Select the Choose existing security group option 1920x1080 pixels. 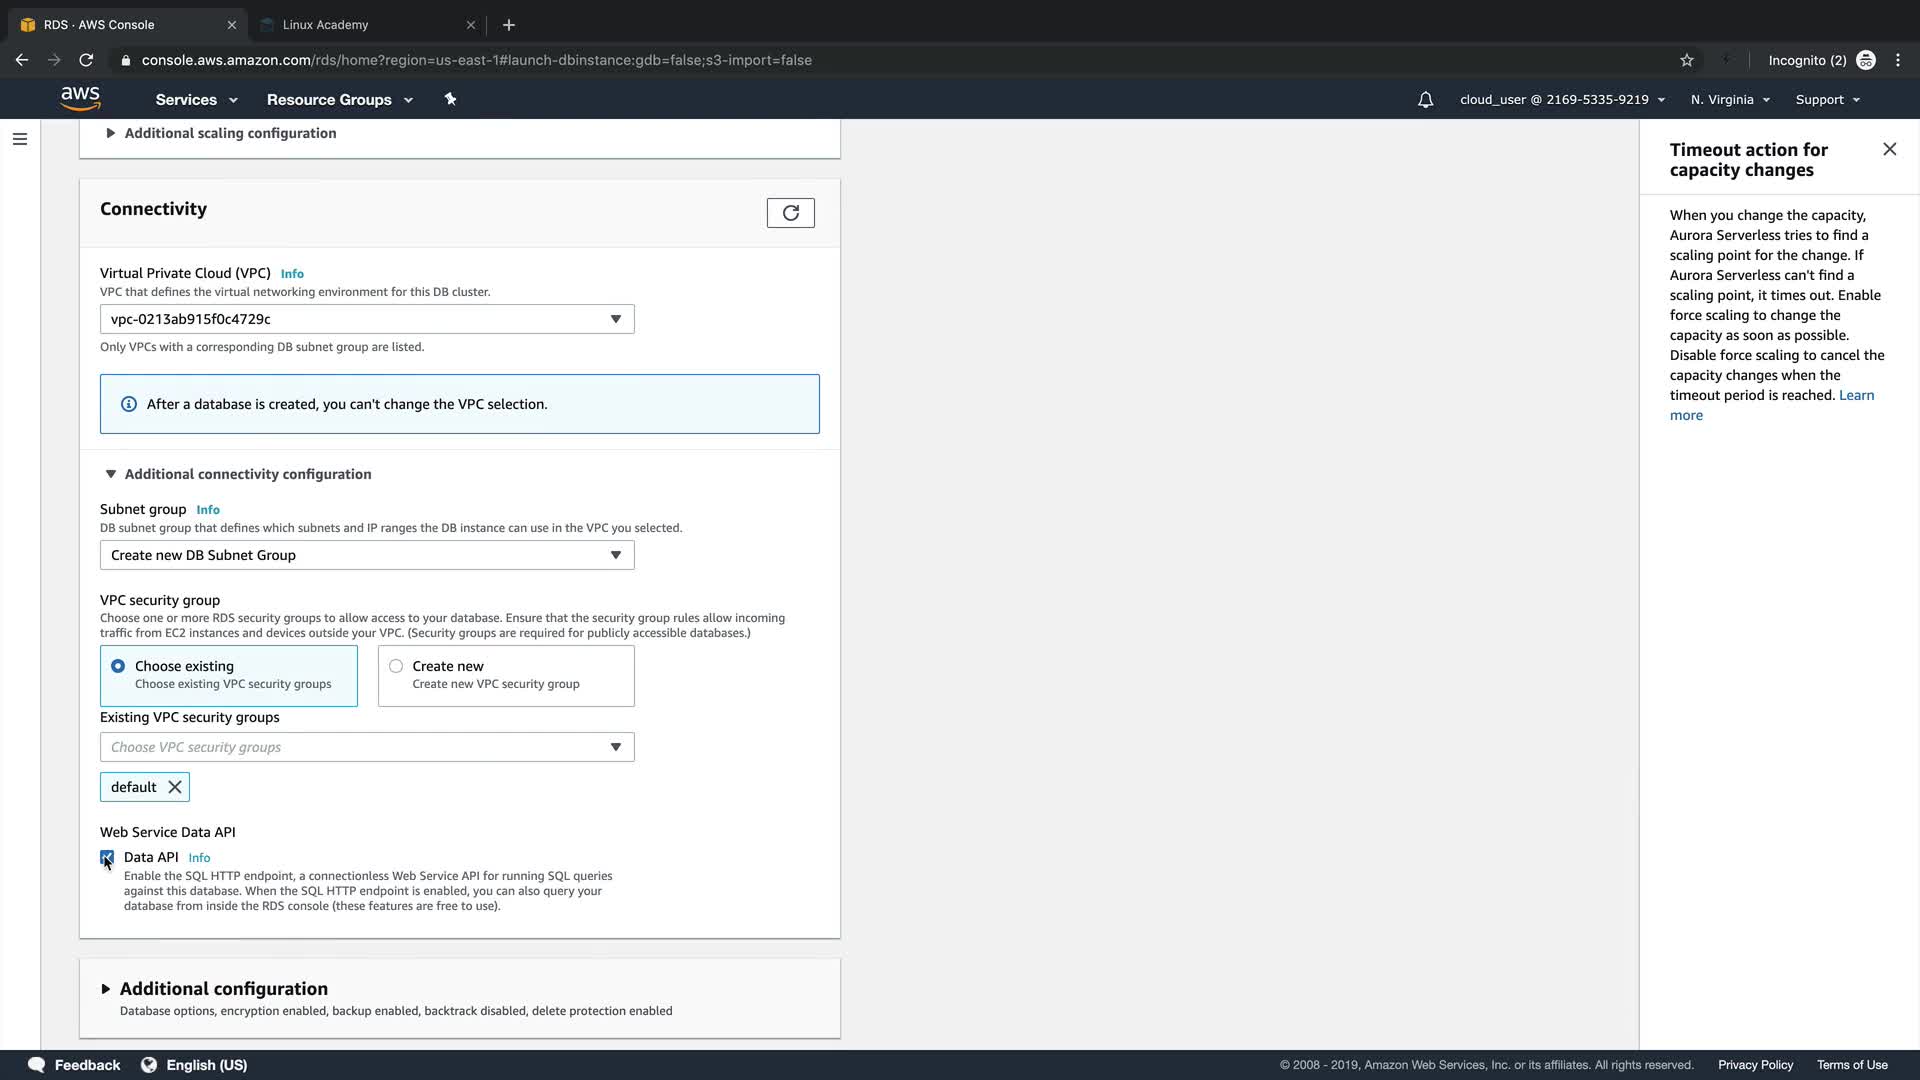point(118,666)
